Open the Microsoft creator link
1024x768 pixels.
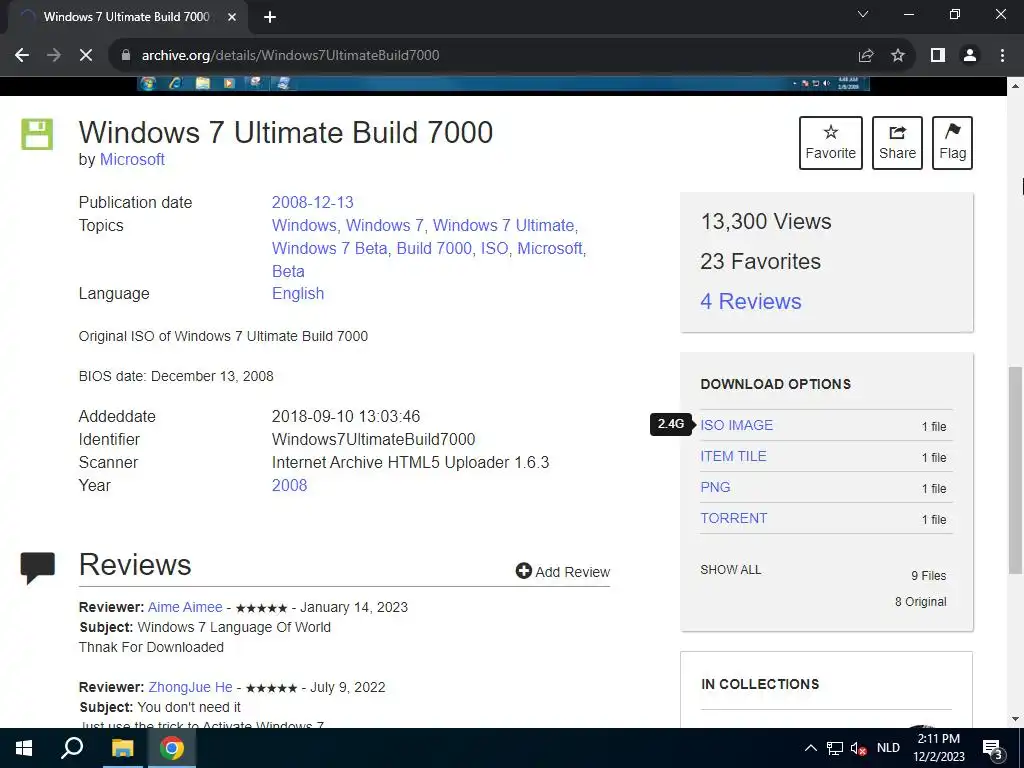tap(132, 159)
